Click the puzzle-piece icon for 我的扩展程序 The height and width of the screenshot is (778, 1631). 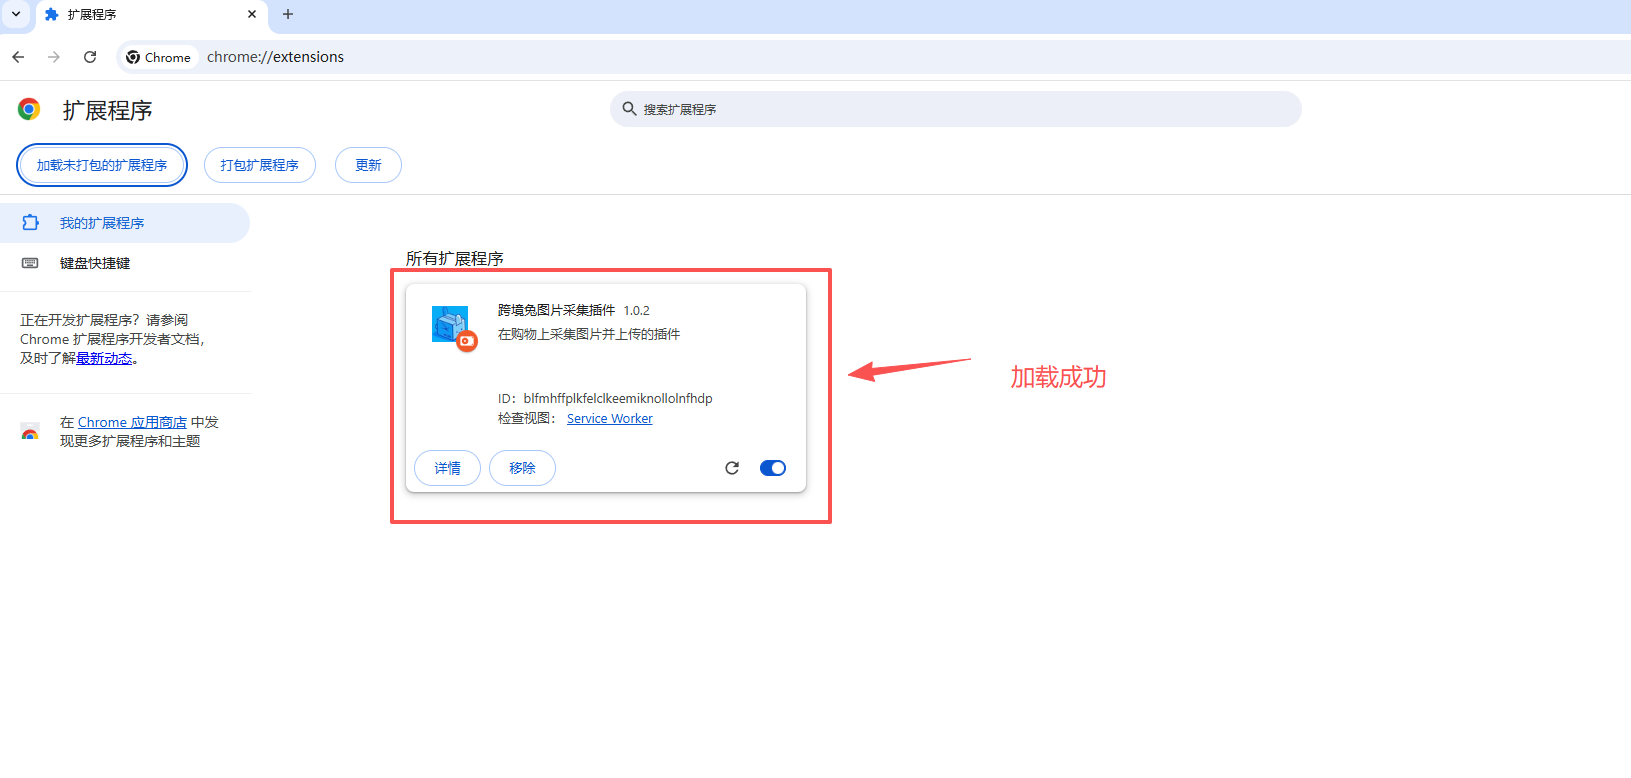31,223
